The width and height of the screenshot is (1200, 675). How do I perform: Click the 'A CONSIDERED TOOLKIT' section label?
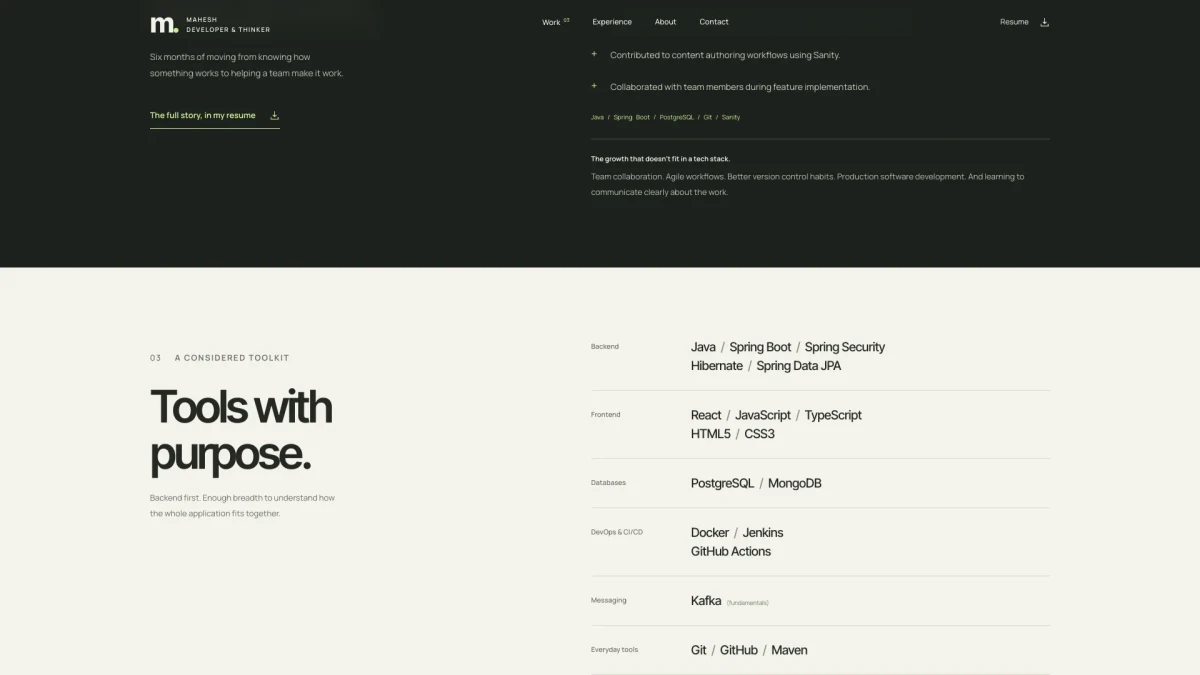pyautogui.click(x=232, y=358)
